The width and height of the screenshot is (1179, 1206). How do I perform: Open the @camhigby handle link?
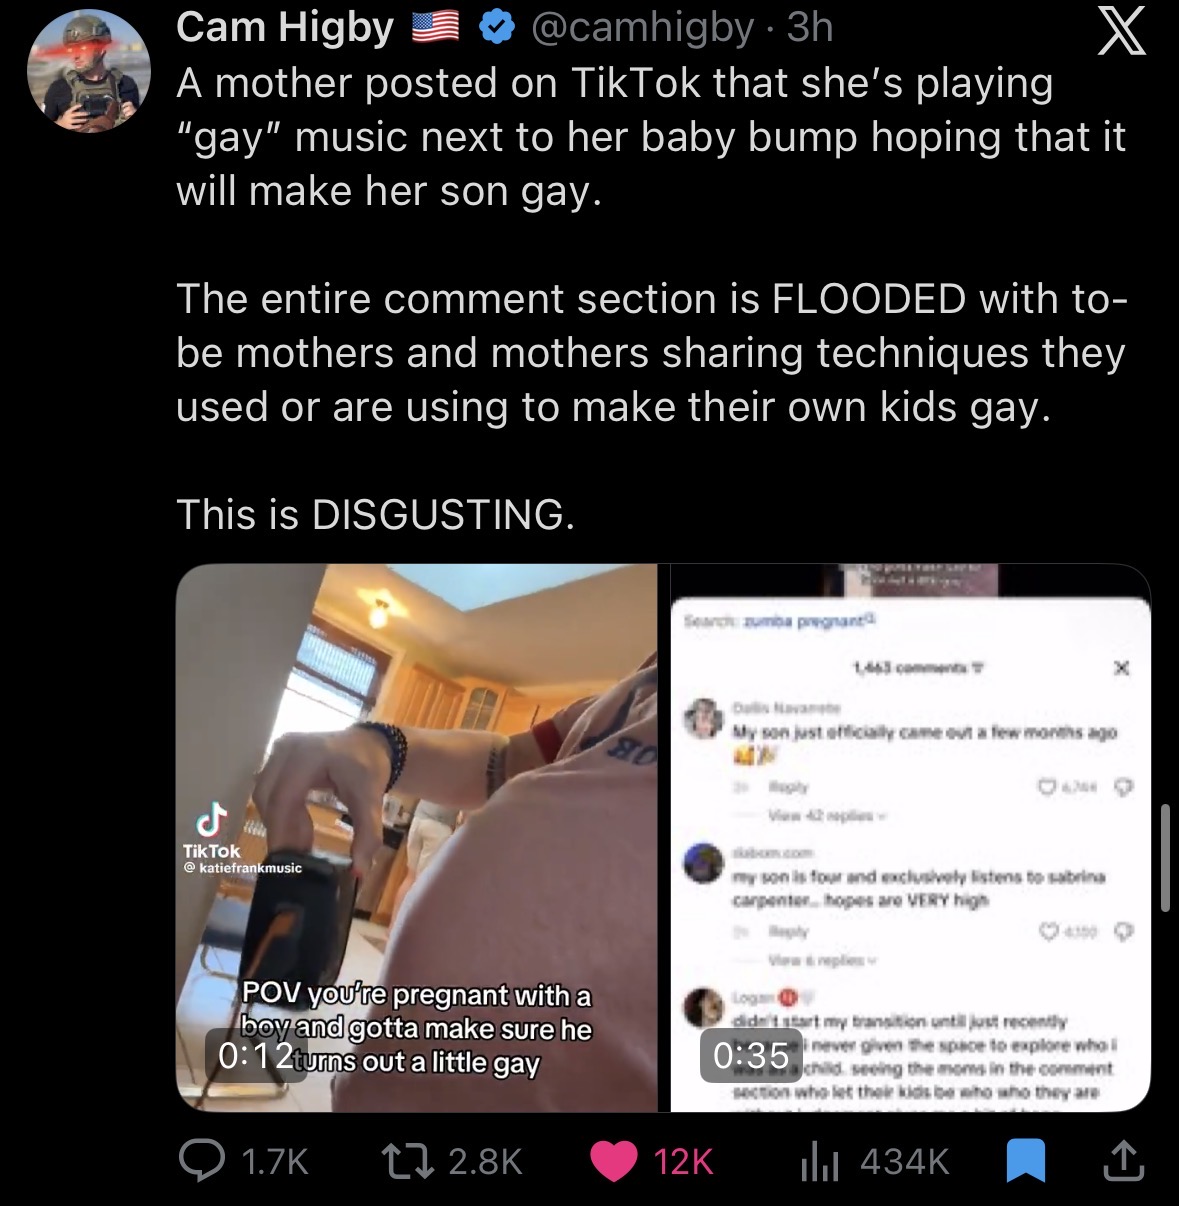tap(642, 28)
